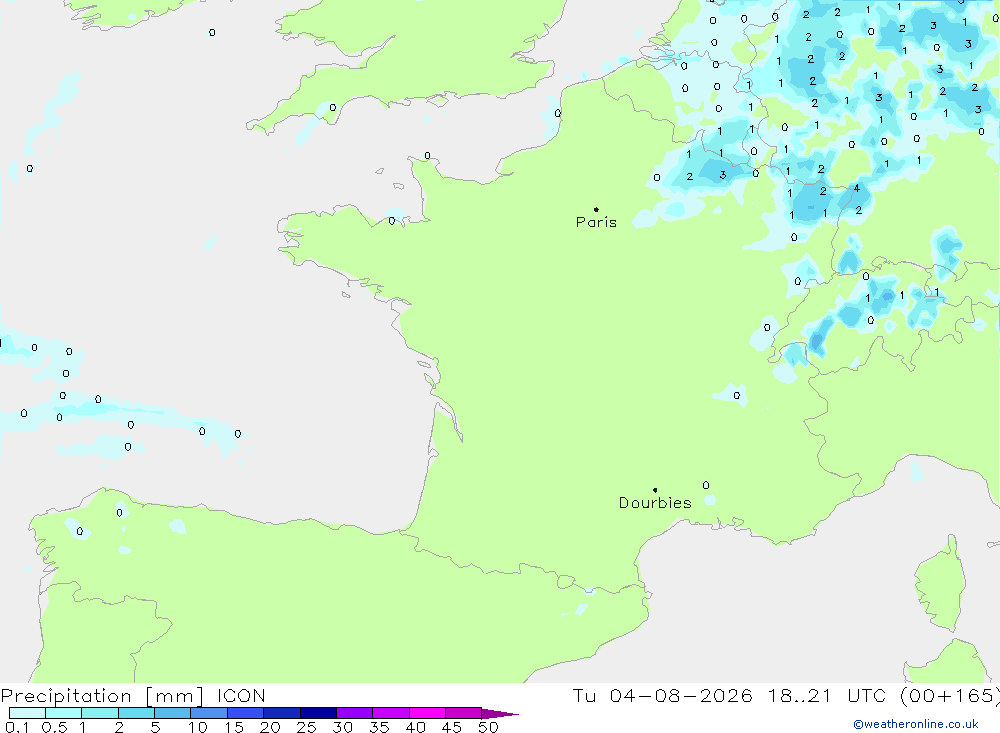Click the lightest 0.1 mm legend swatch
1000x733 pixels.
tap(27, 713)
